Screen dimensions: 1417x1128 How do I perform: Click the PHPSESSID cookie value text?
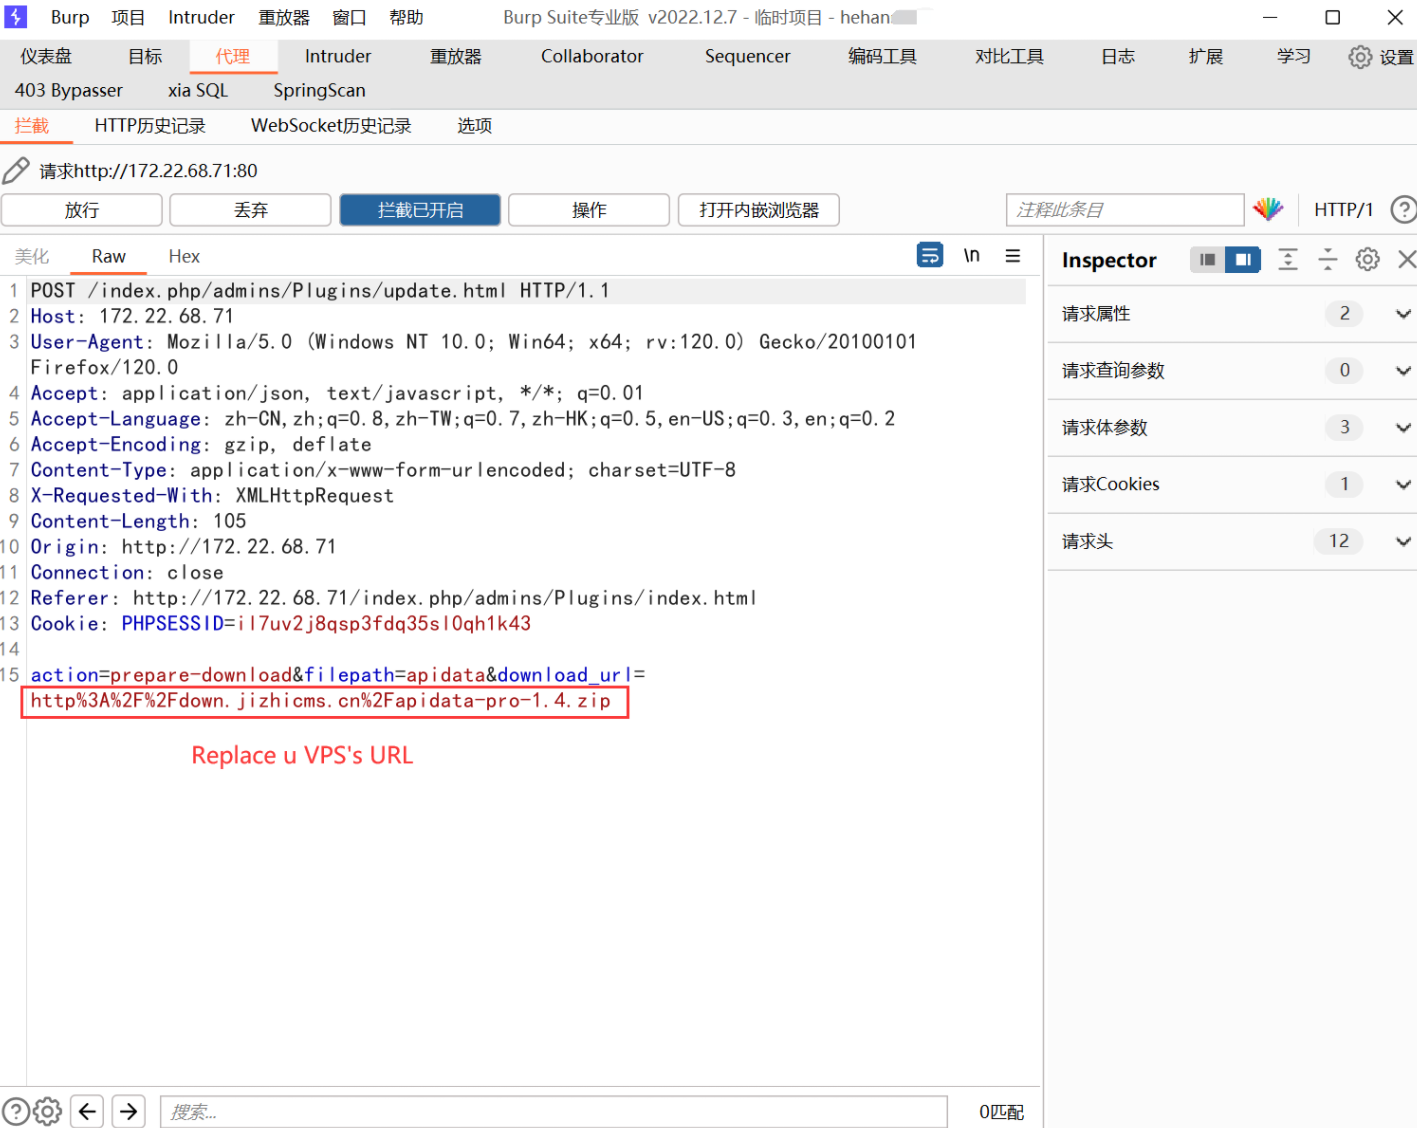[384, 624]
